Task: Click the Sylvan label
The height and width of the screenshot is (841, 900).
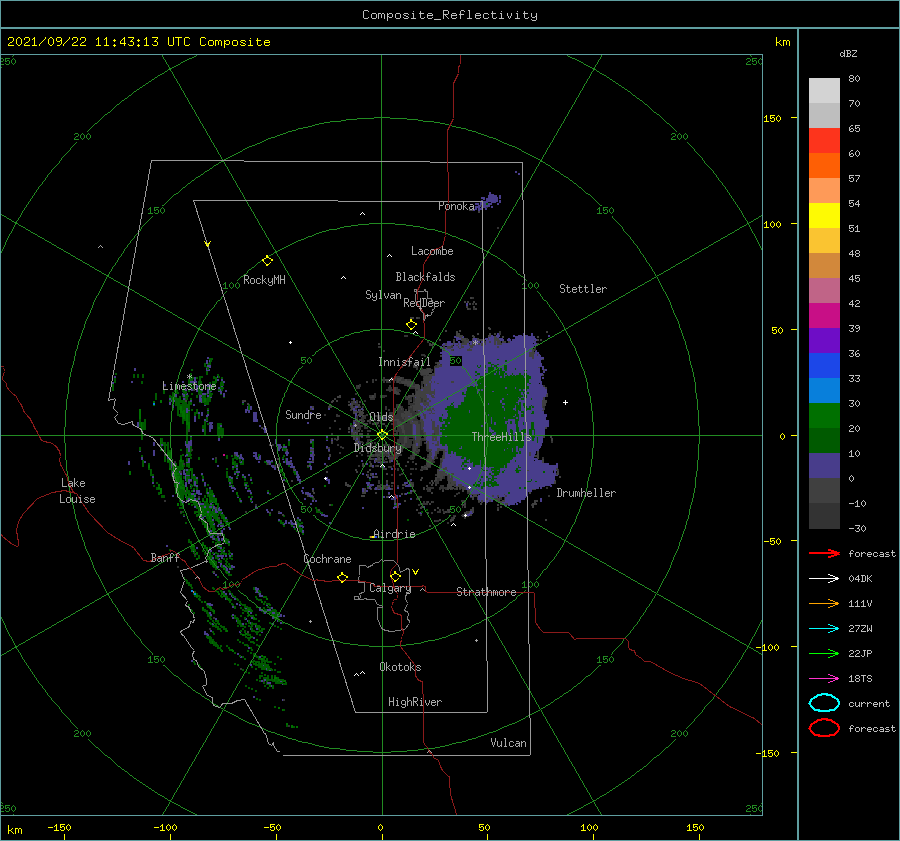Action: tap(383, 295)
